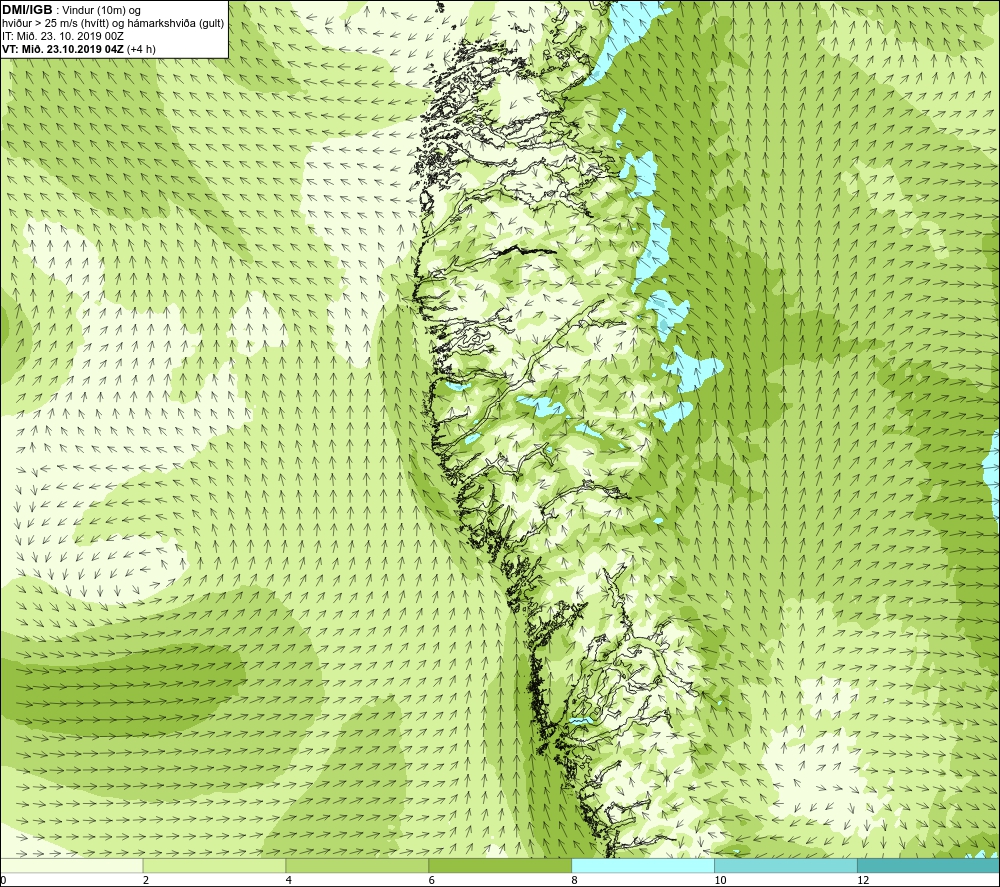Click the colorbar tick label '12'
The width and height of the screenshot is (1000, 887).
863,880
